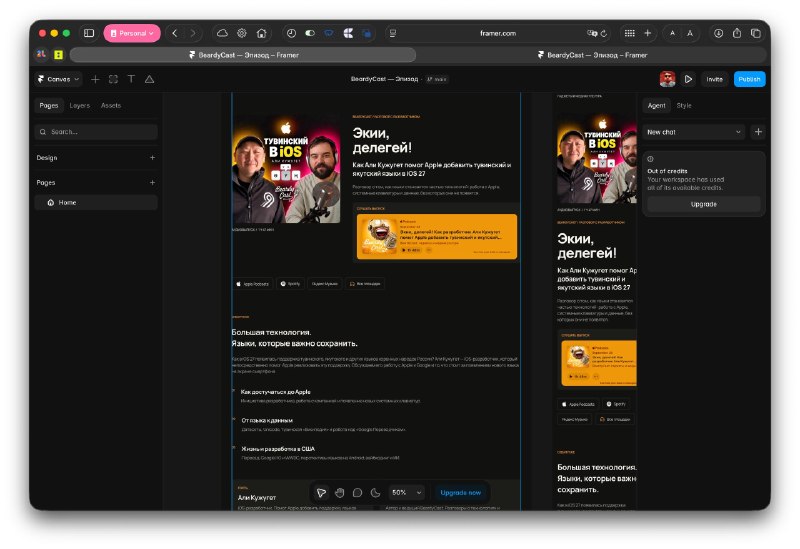This screenshot has height=549, width=800.
Task: Switch to the Pages tab
Action: coord(49,106)
